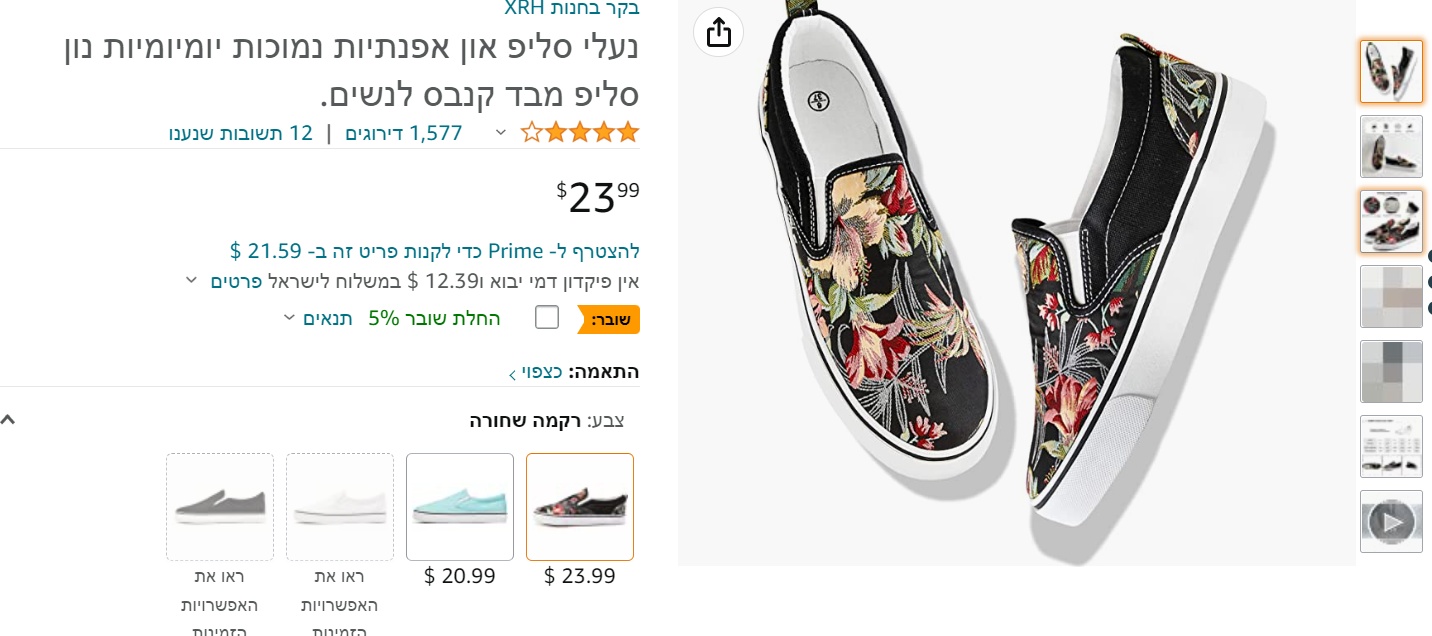Click the star rating icons

pyautogui.click(x=579, y=132)
